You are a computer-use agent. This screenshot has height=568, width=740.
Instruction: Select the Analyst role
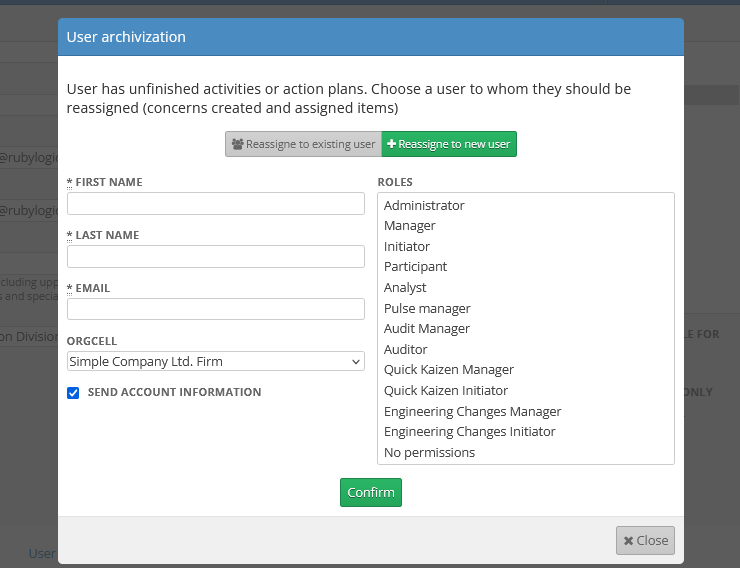pos(405,288)
